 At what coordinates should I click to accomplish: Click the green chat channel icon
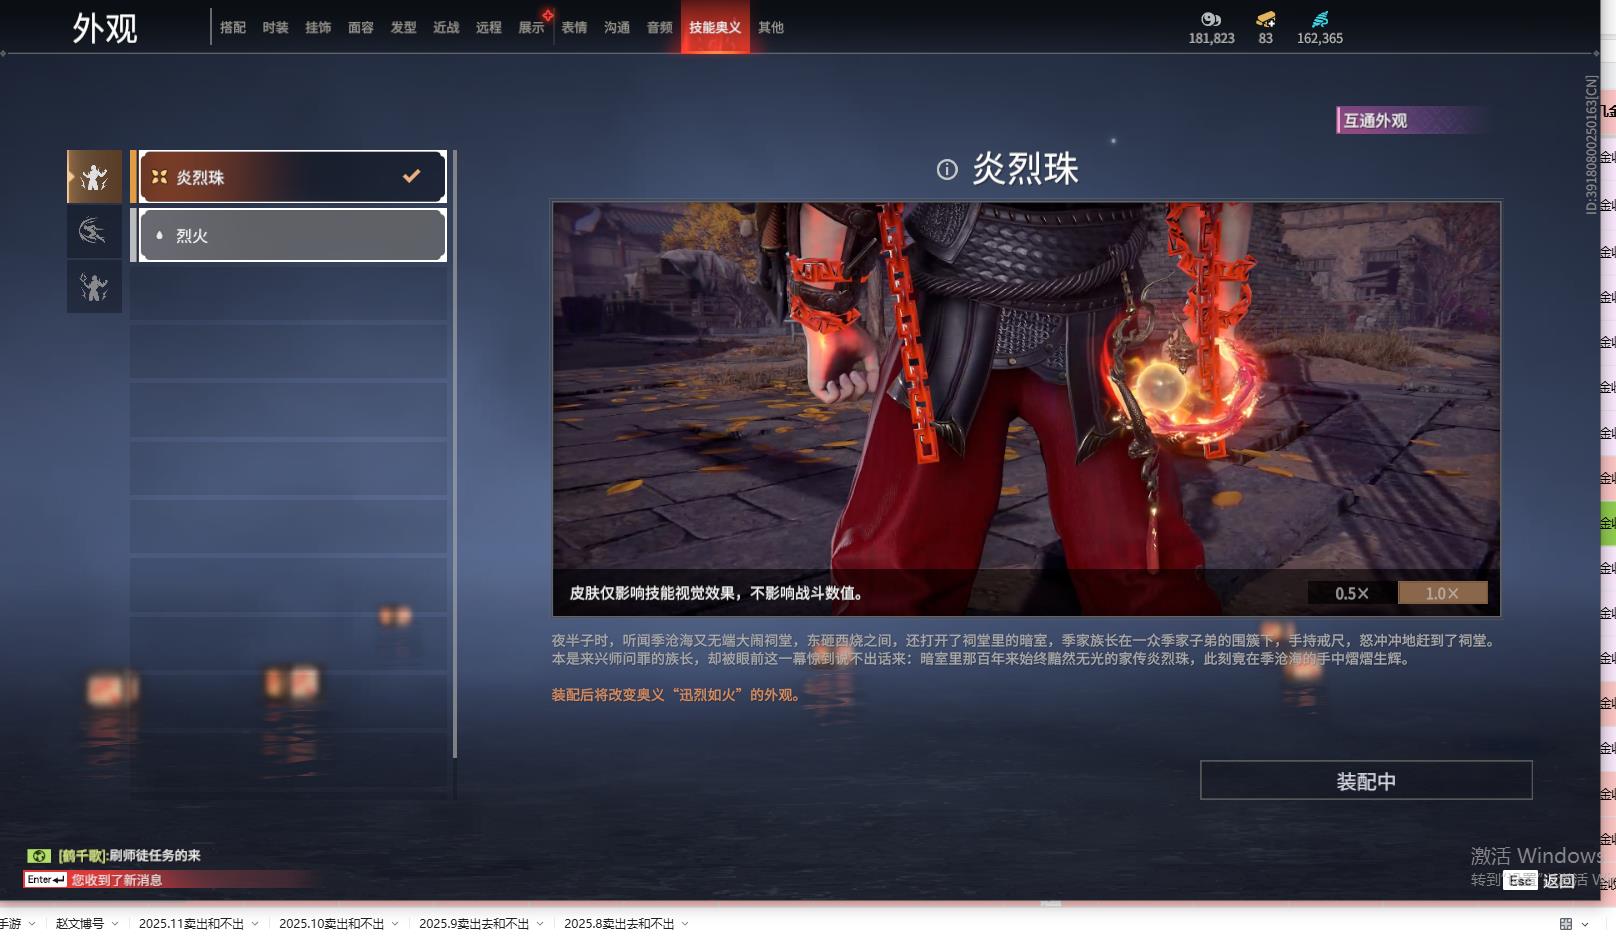click(38, 856)
